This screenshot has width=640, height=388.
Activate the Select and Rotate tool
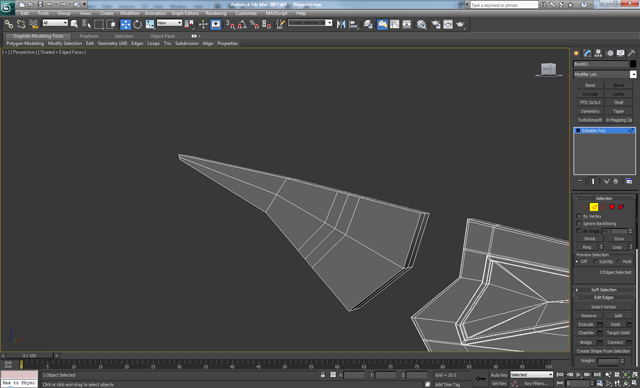[138, 24]
